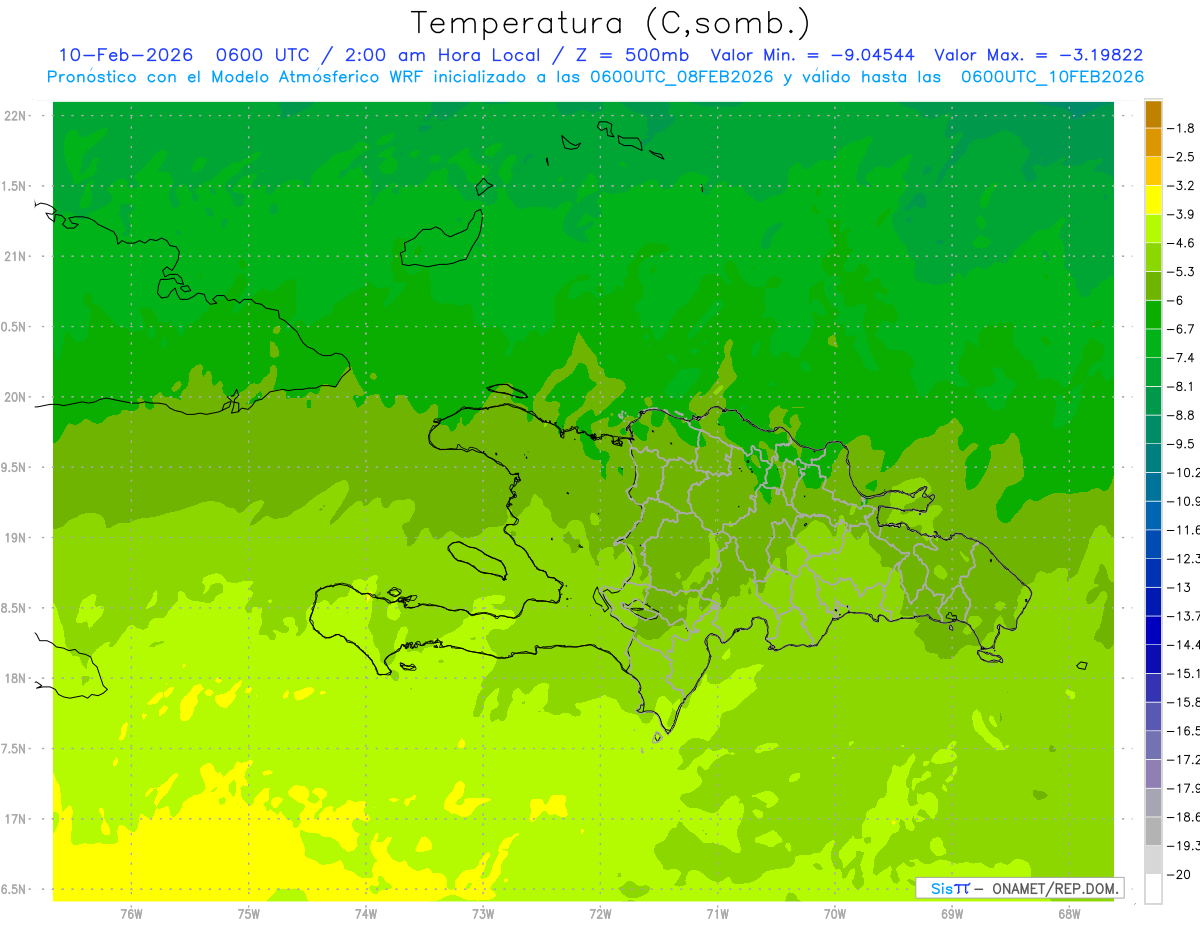
Task: Click the '71W' longitude axis label
Action: (717, 914)
